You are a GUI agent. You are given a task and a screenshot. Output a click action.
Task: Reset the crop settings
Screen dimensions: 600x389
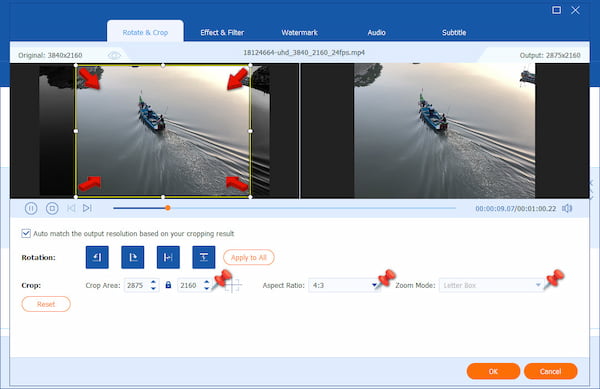(46, 304)
